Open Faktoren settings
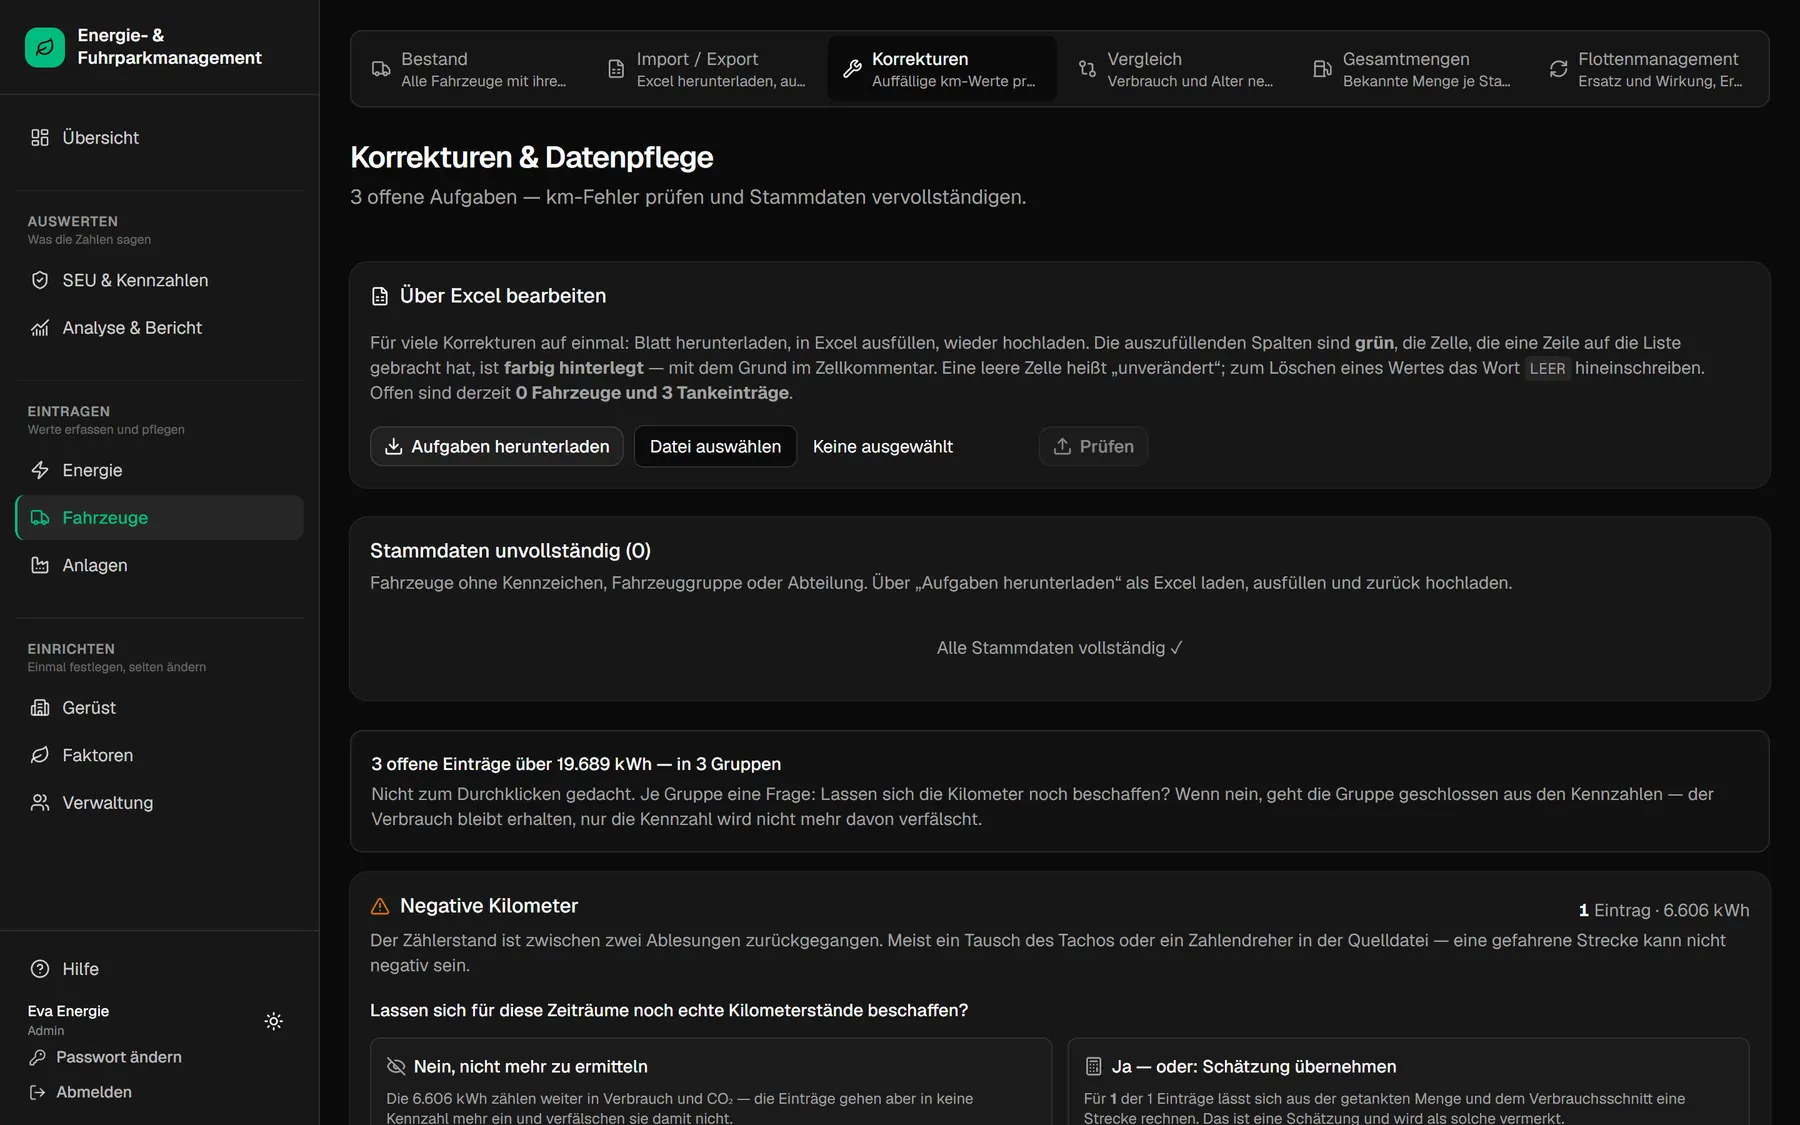The height and width of the screenshot is (1125, 1800). coord(160,756)
